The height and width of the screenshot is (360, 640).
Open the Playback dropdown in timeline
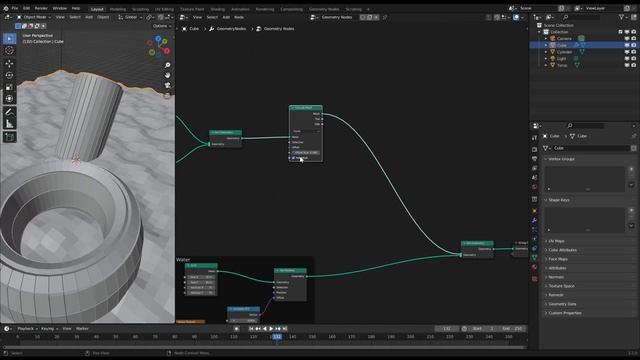(x=27, y=329)
